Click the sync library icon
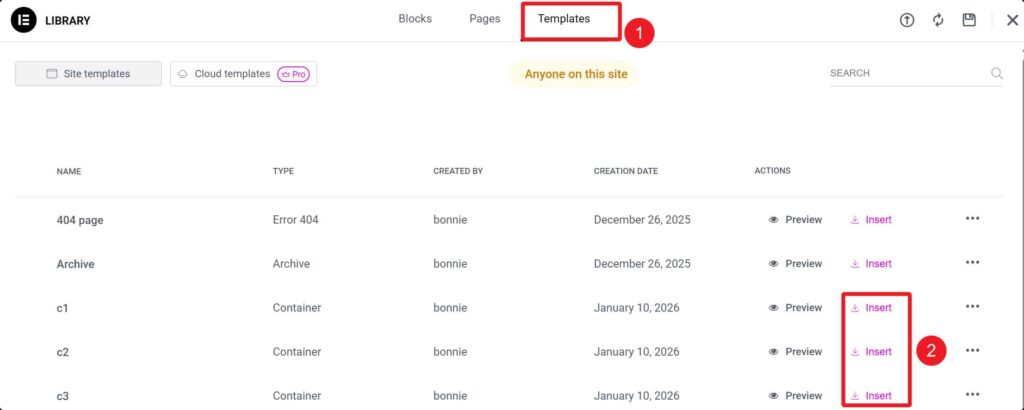The width and height of the screenshot is (1024, 410). click(938, 20)
